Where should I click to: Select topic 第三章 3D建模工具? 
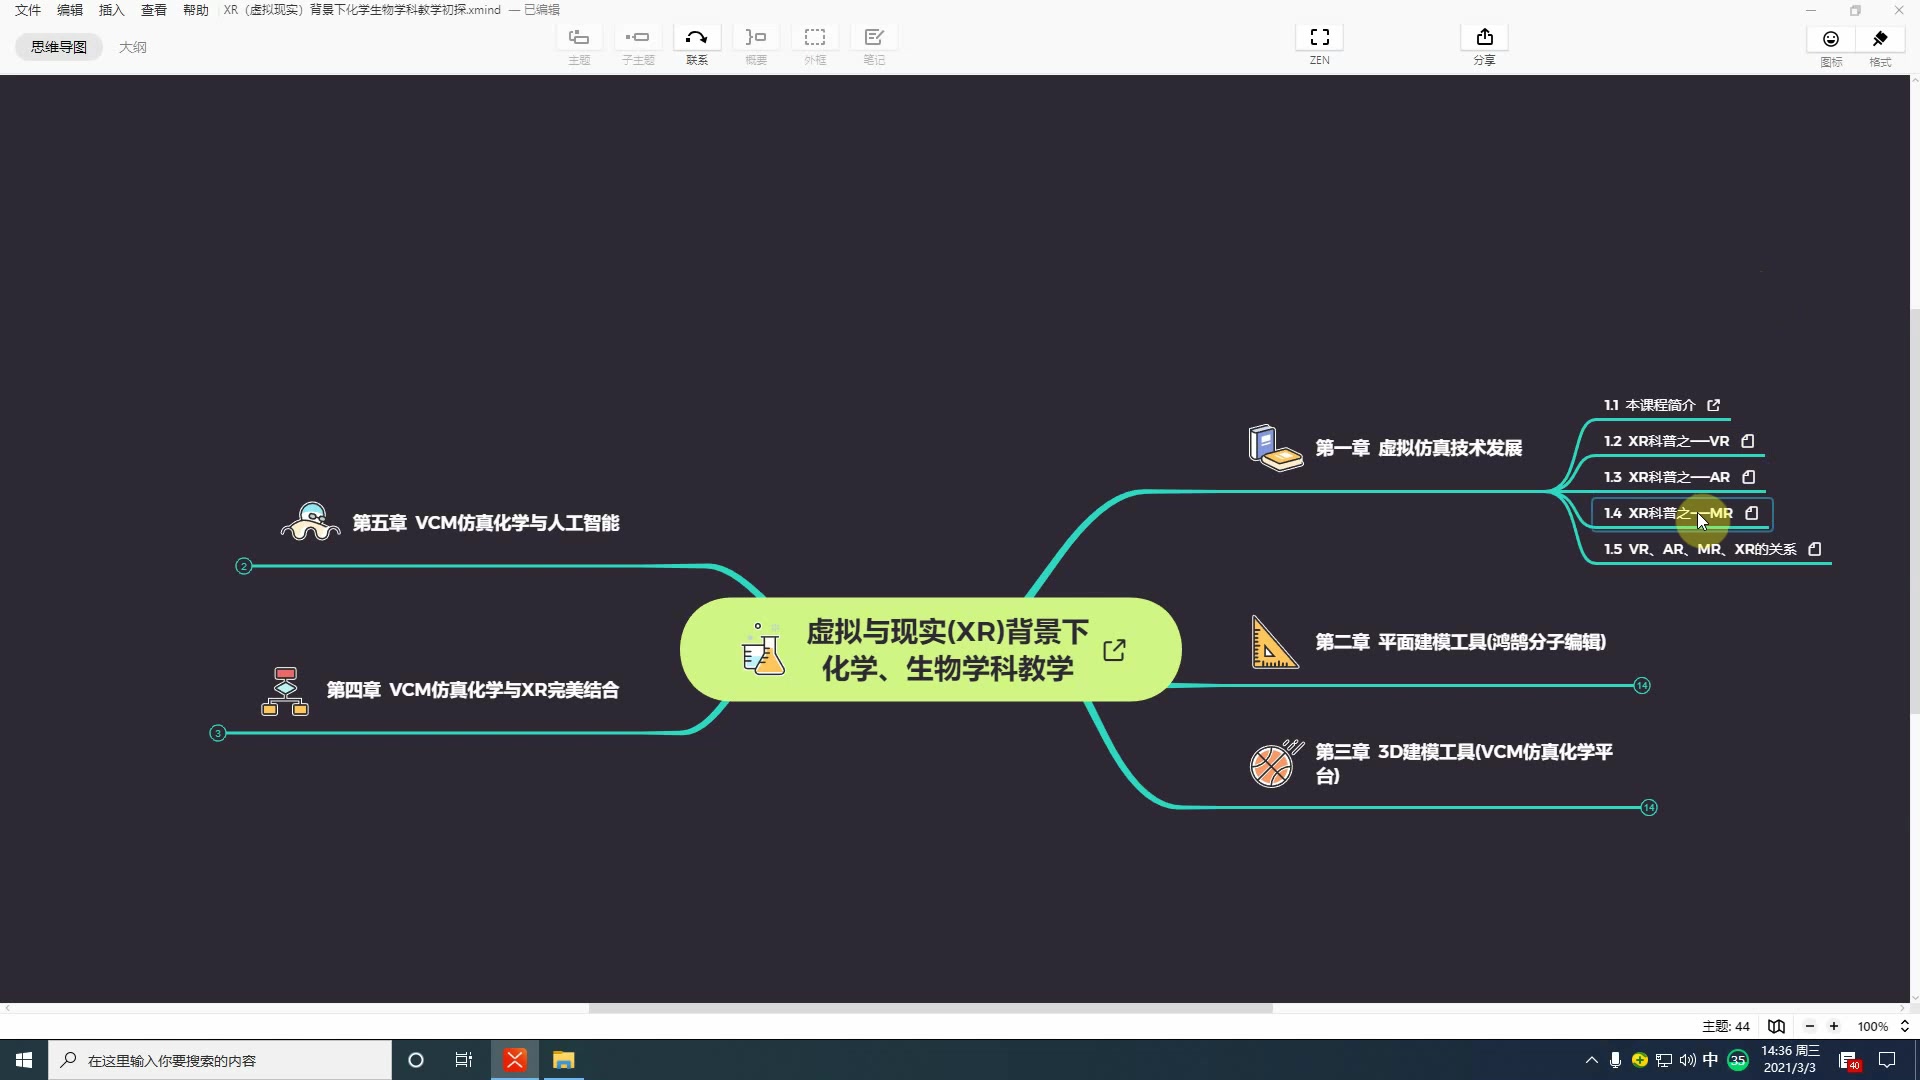[1463, 763]
